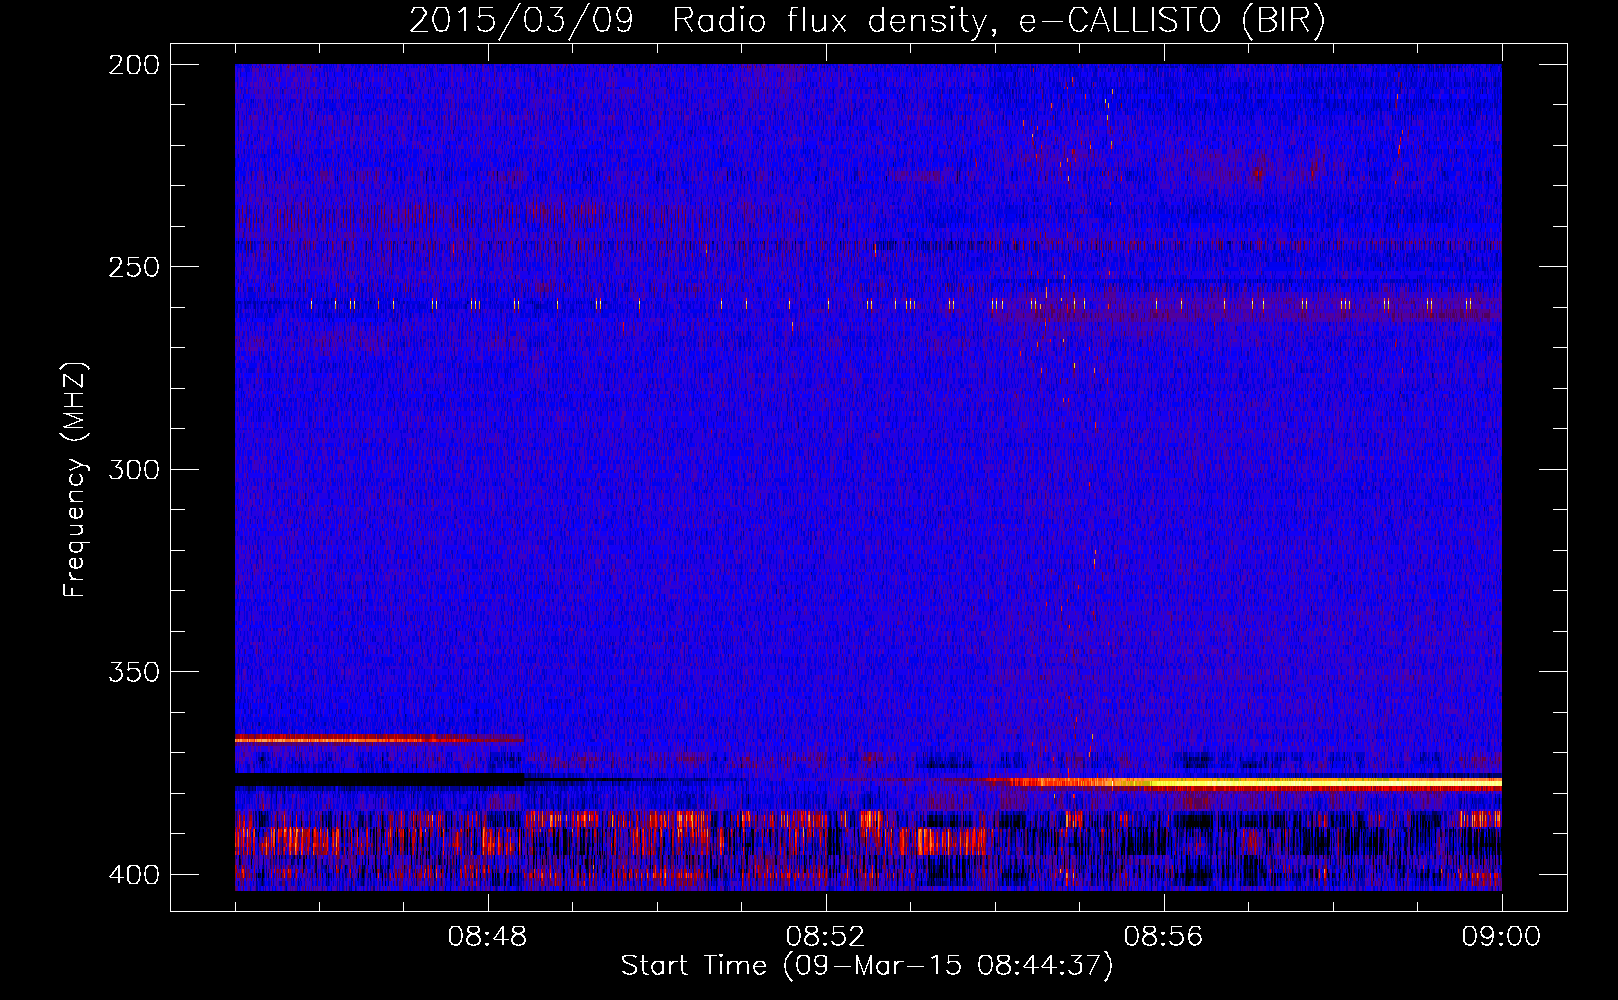Click the '08:52' time tick label
1618x1000 pixels.
825,937
